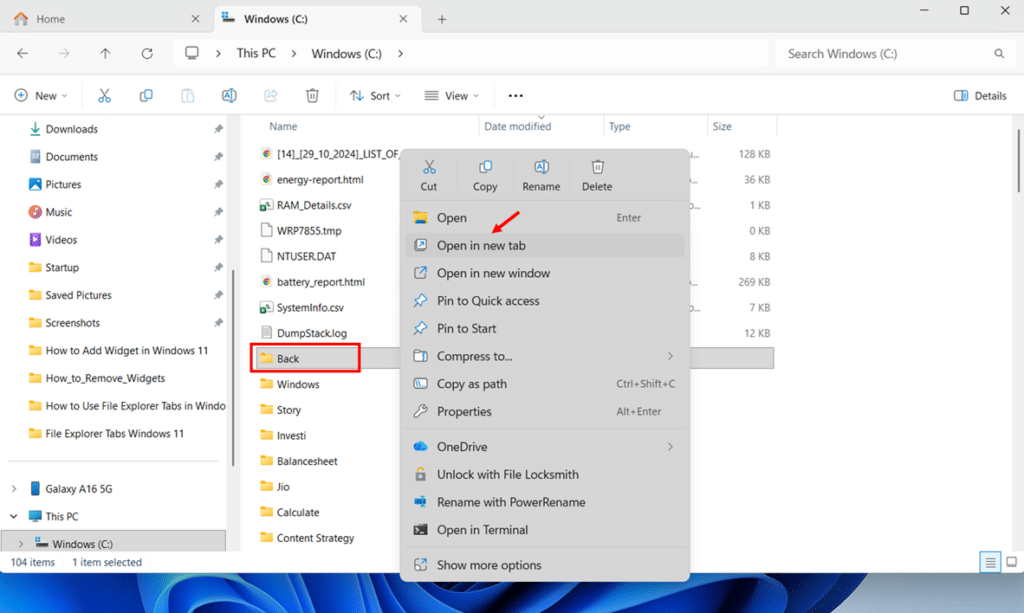
Task: Click the Share icon in the toolbar
Action: pos(270,96)
